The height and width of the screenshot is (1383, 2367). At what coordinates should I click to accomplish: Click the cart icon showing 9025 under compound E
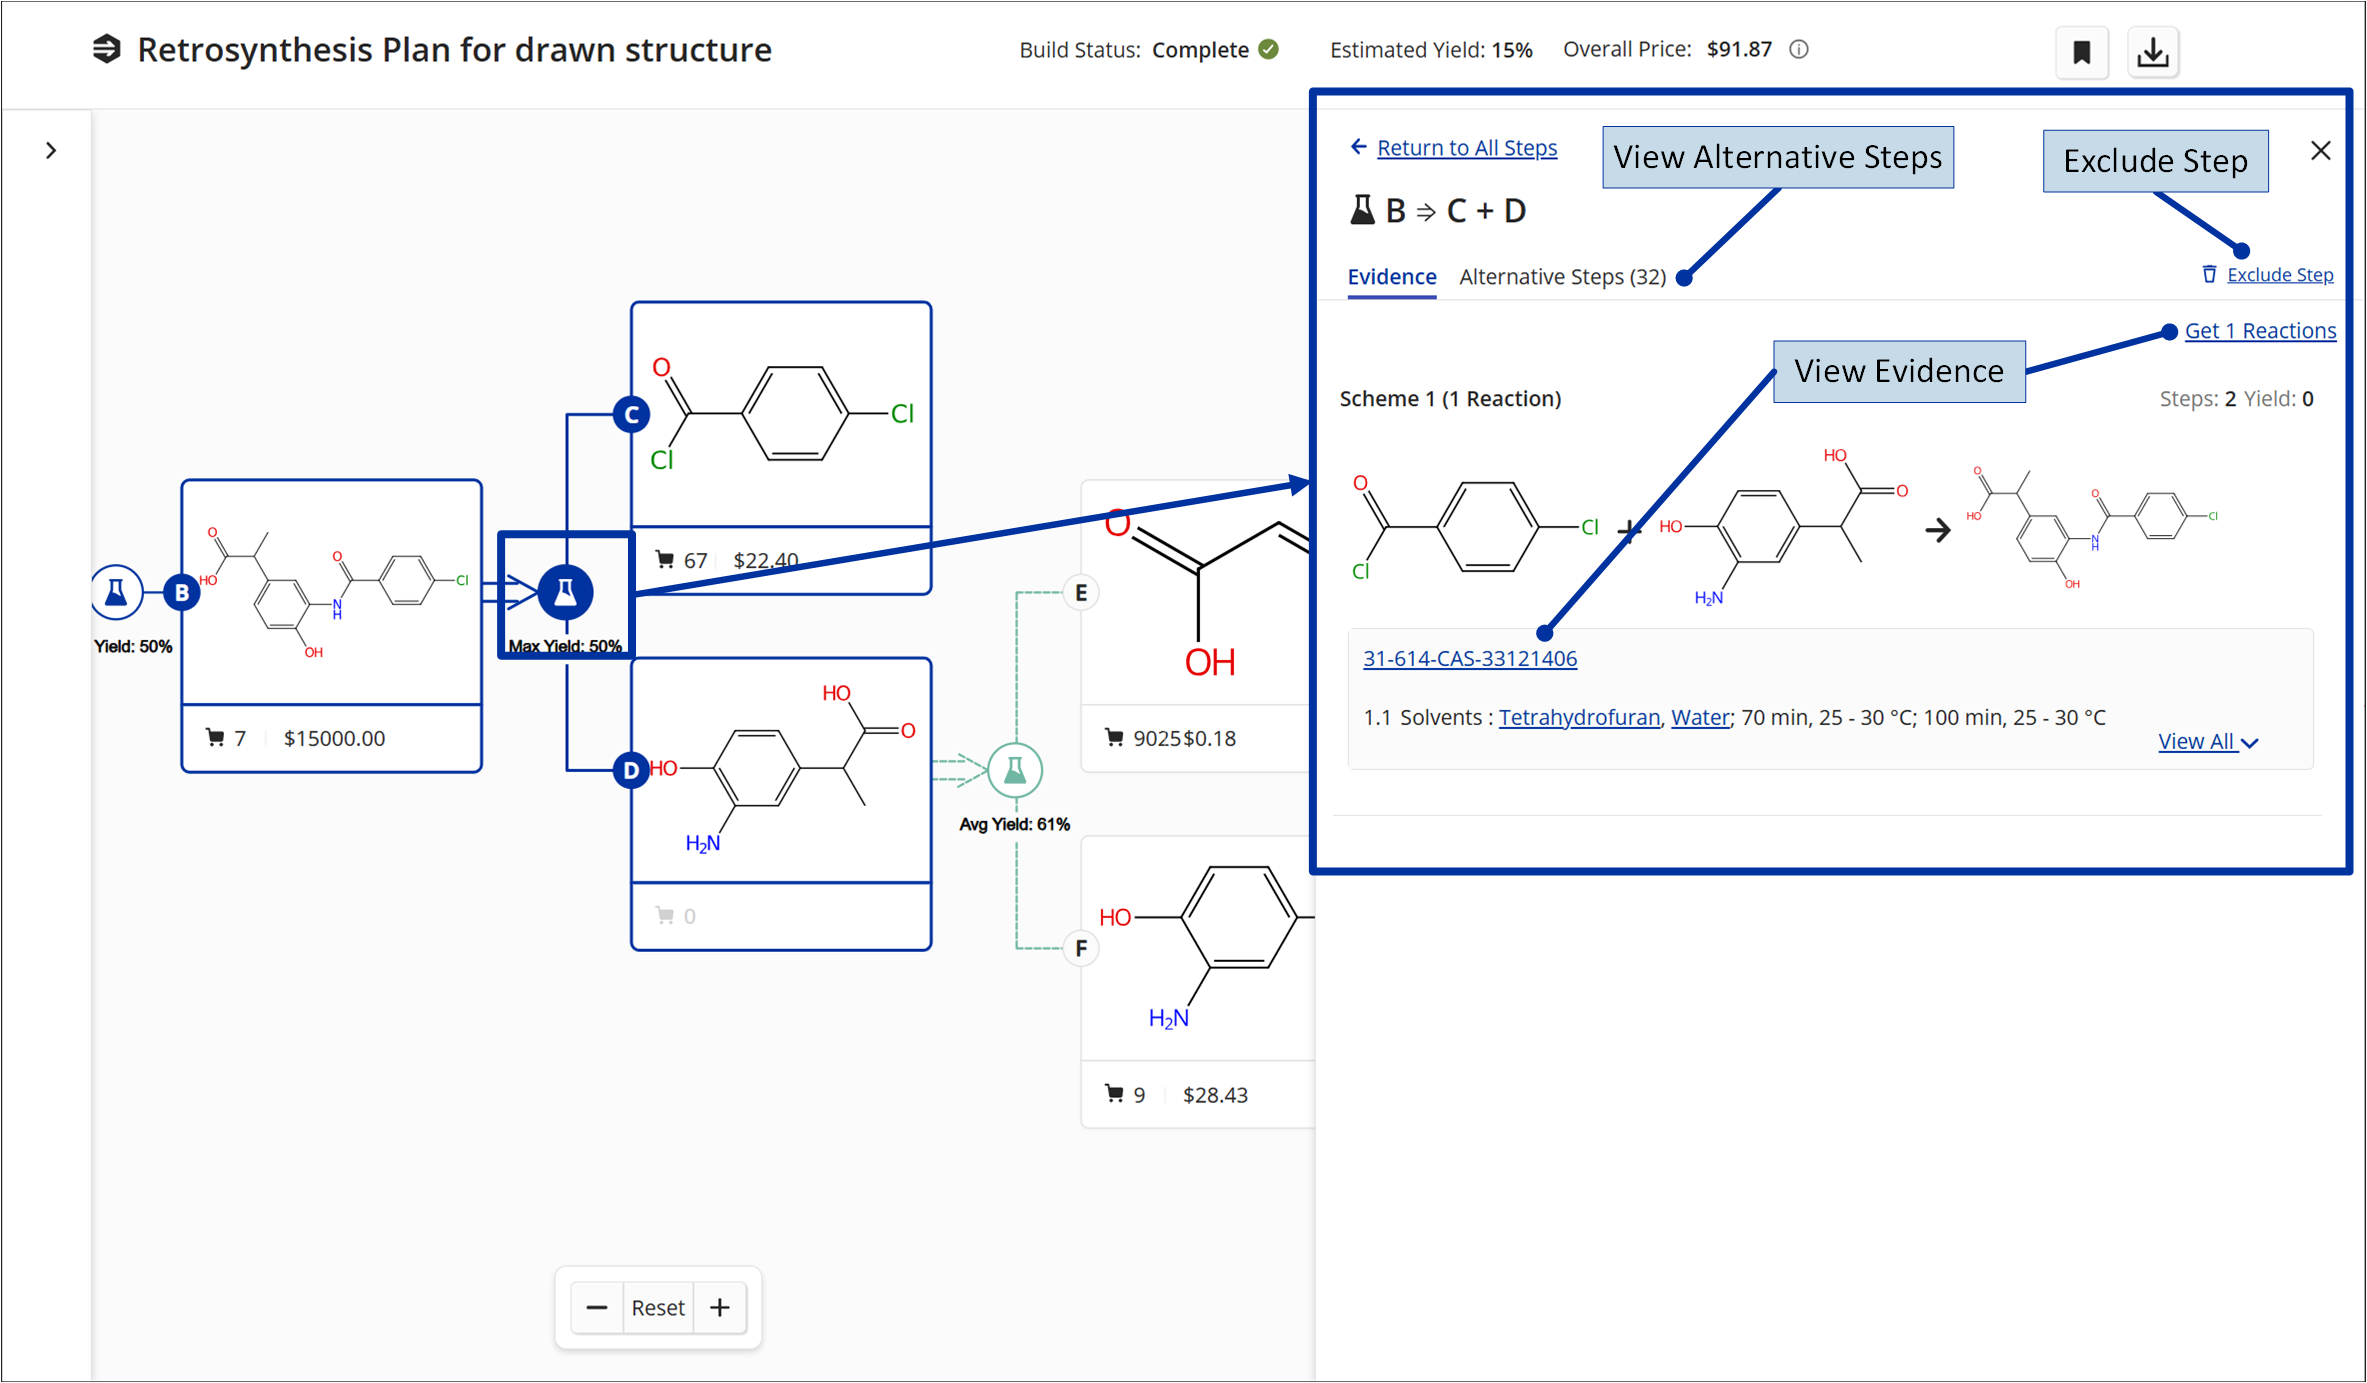click(x=1114, y=738)
